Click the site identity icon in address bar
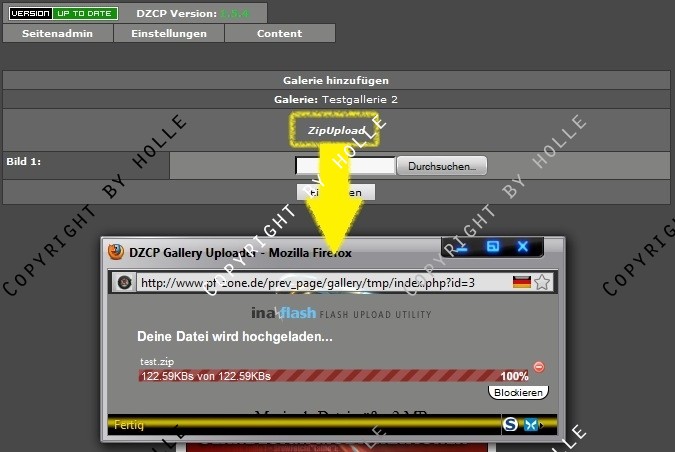 (x=122, y=282)
